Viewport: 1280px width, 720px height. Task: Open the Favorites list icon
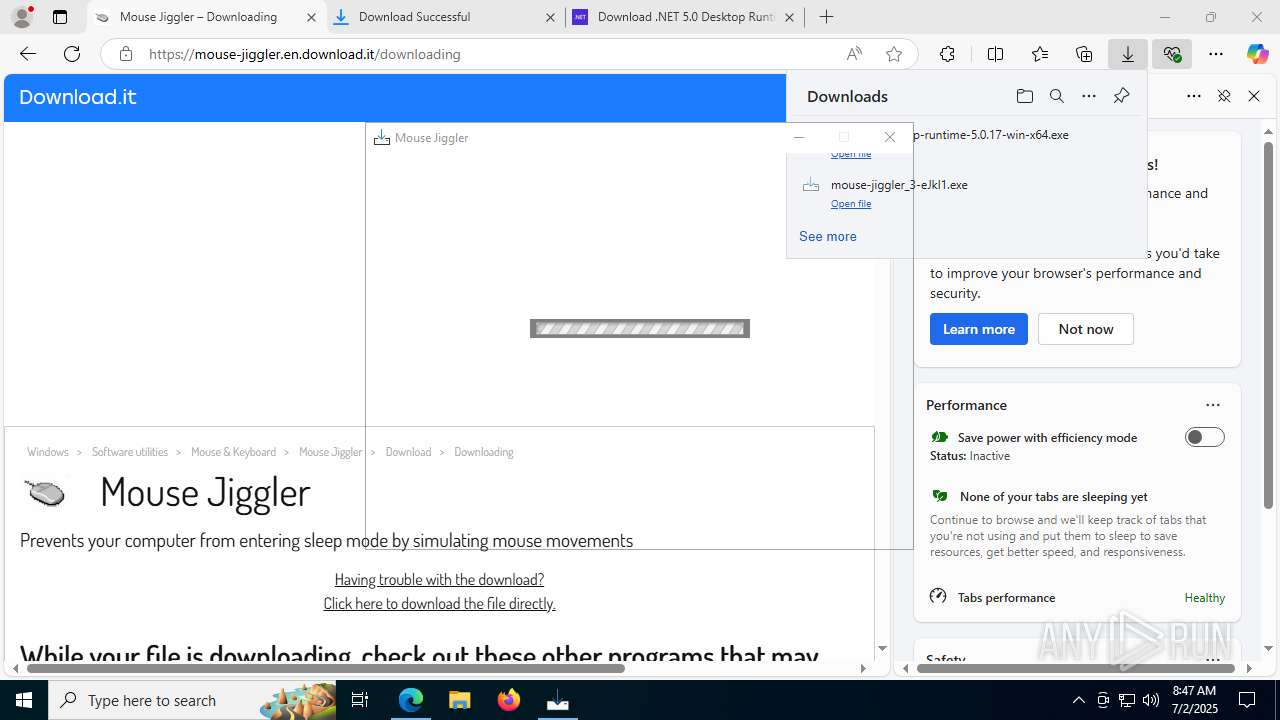click(1040, 54)
